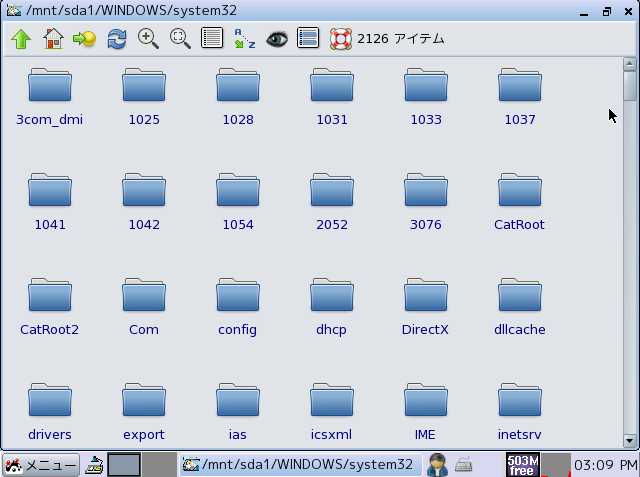Click the clock showing 03:09 PM

pyautogui.click(x=606, y=465)
